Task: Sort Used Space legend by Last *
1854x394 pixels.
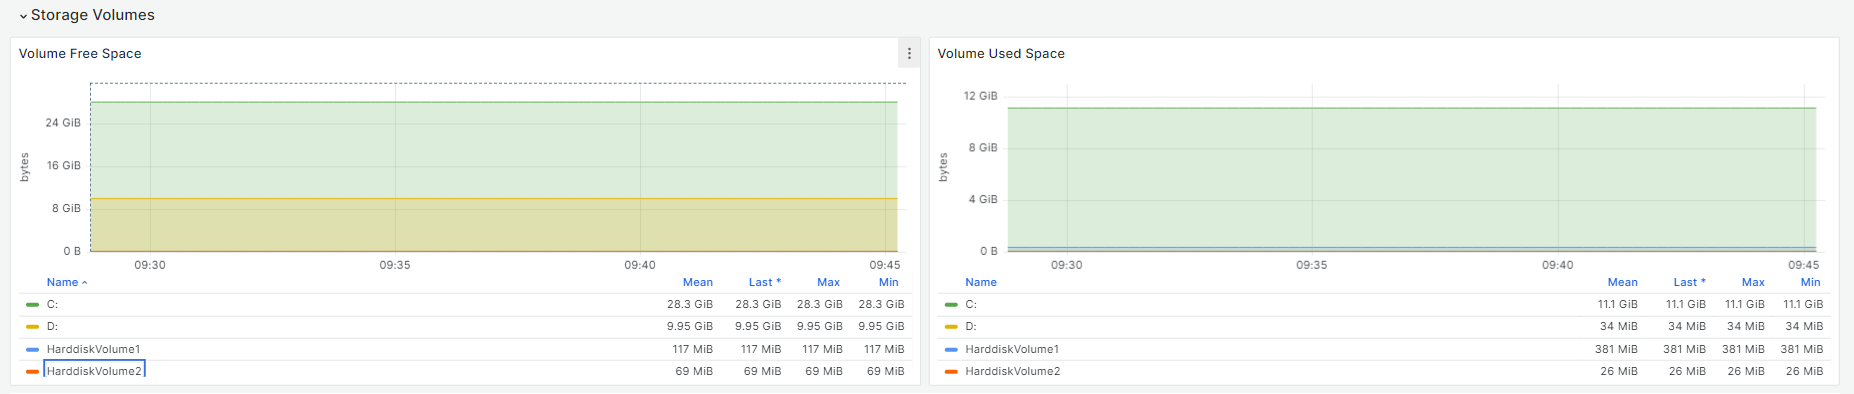Action: (x=1690, y=282)
